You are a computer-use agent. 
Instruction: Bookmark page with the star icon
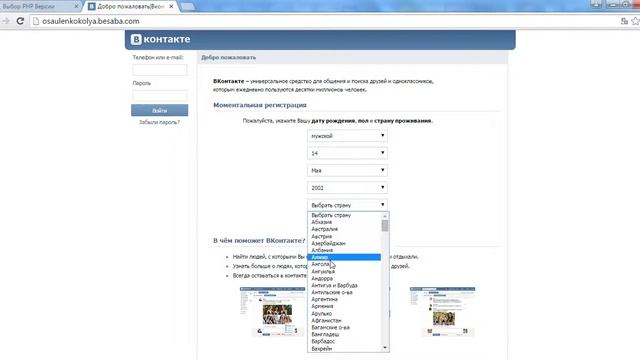tap(636, 21)
